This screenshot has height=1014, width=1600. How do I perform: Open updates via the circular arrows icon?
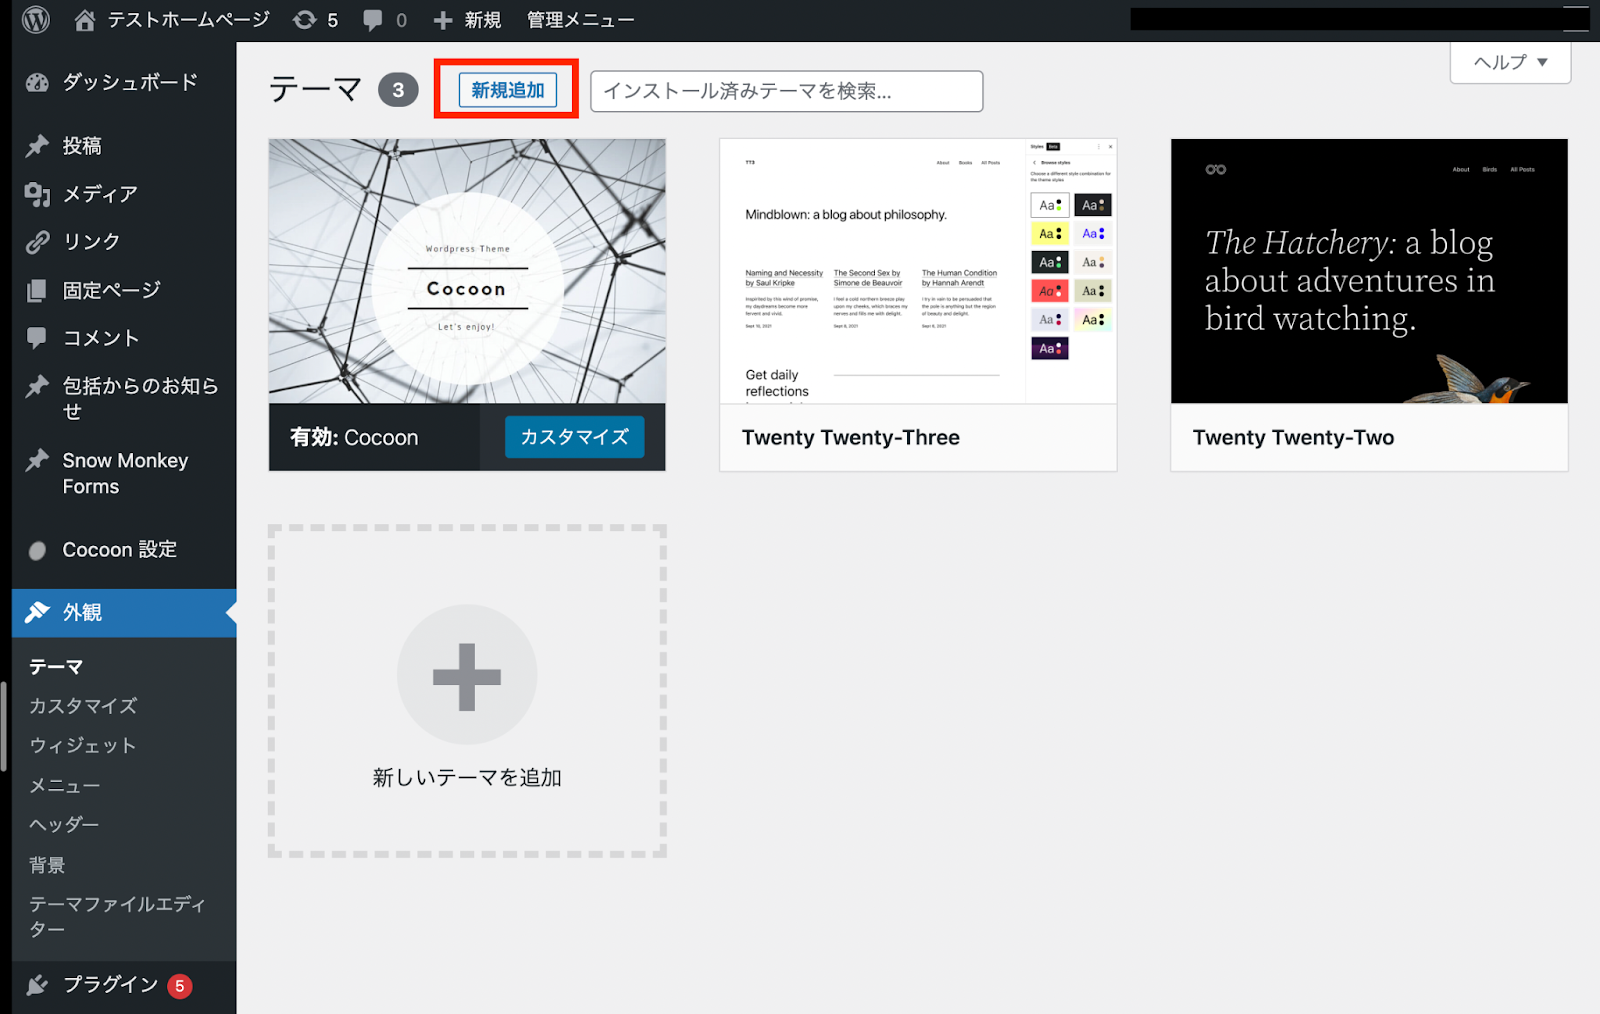[305, 20]
